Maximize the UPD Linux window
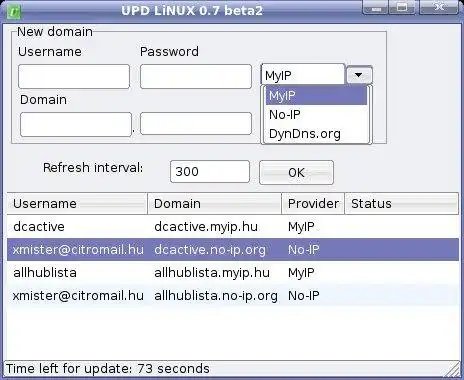Image resolution: width=464 pixels, height=380 pixels. pos(403,7)
